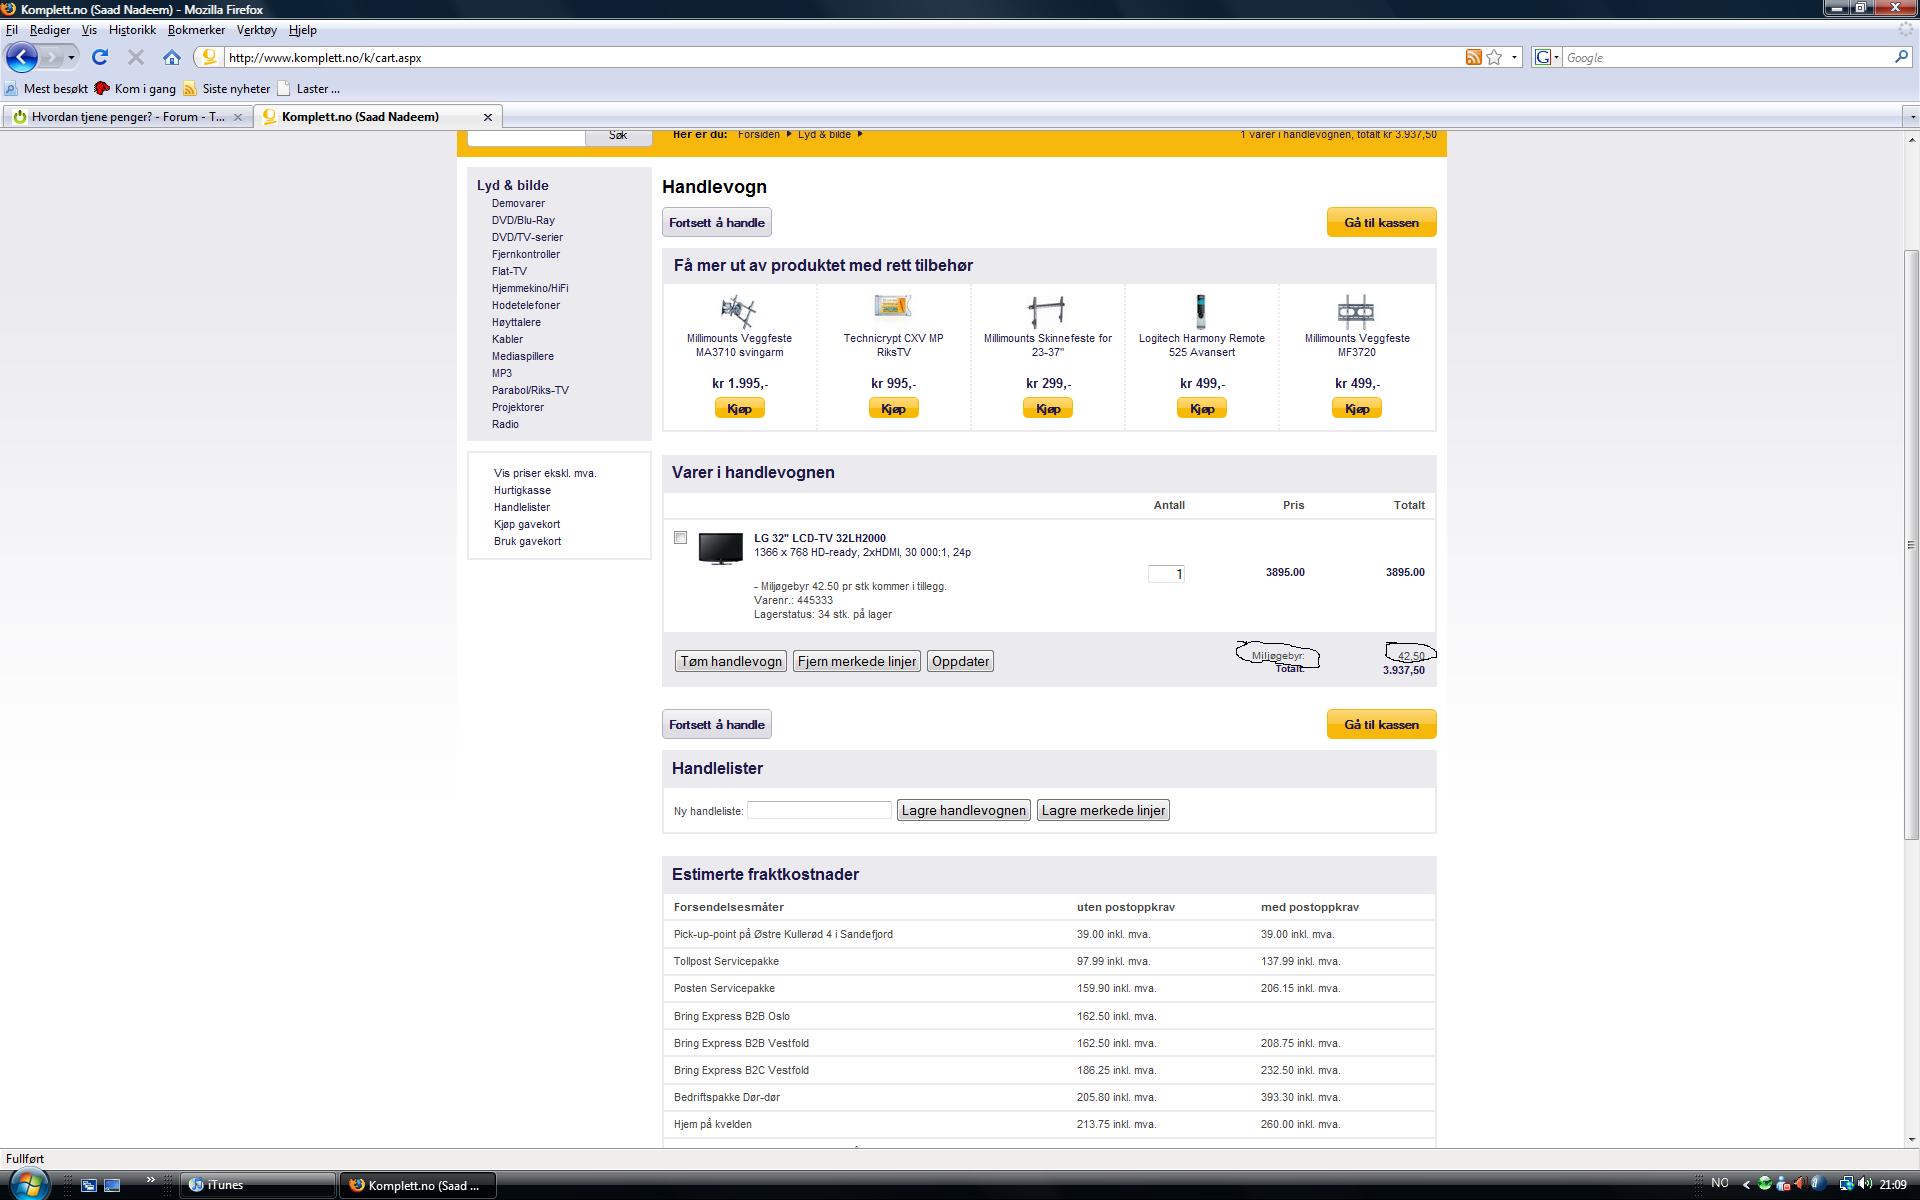Open the list all tabs dropdown

pyautogui.click(x=1911, y=117)
